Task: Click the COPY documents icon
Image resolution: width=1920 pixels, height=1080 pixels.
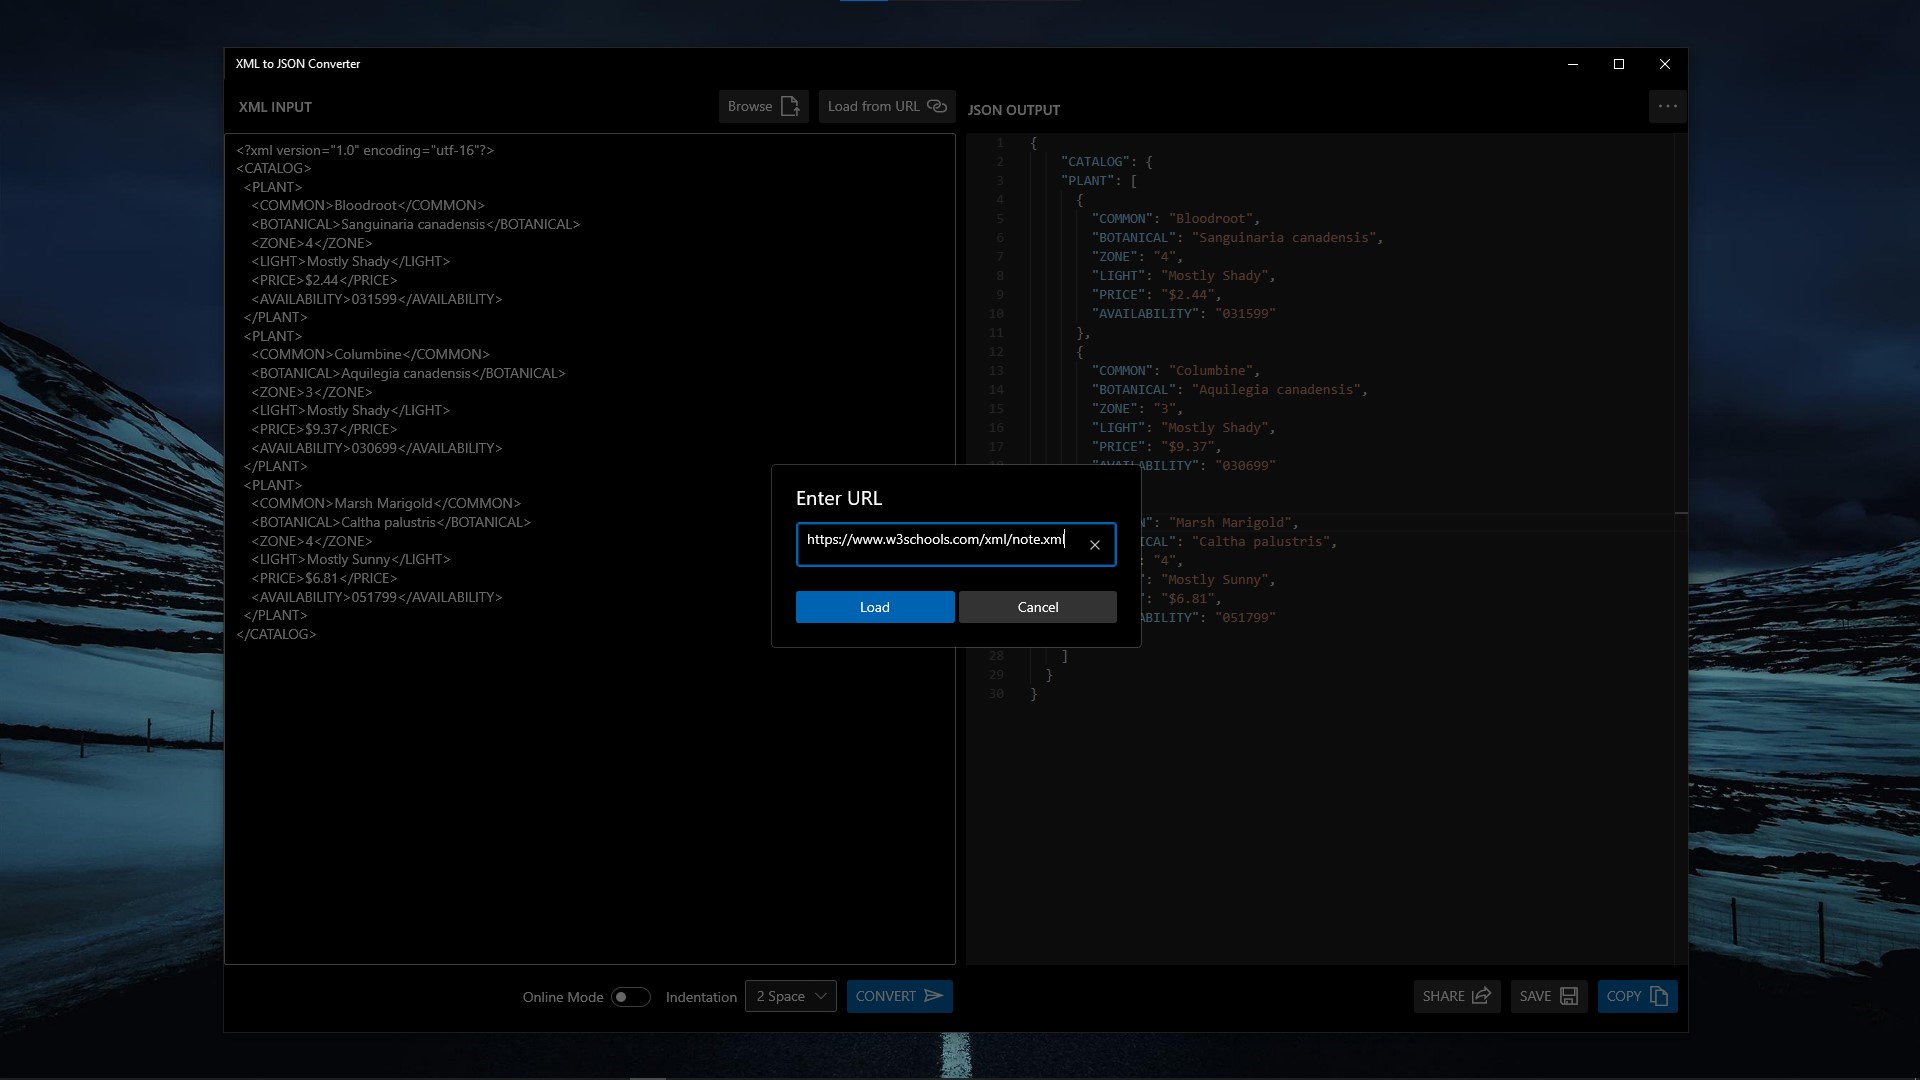Action: 1659,996
